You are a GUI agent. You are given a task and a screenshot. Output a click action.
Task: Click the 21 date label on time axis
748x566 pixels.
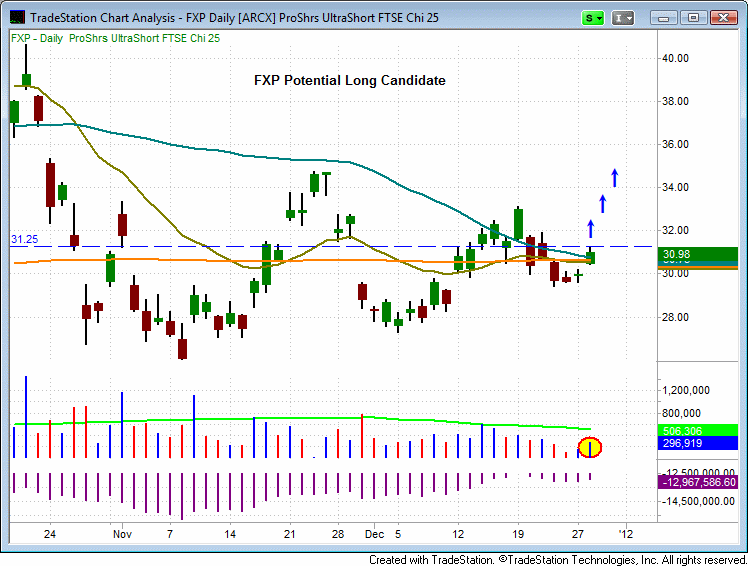pyautogui.click(x=290, y=534)
